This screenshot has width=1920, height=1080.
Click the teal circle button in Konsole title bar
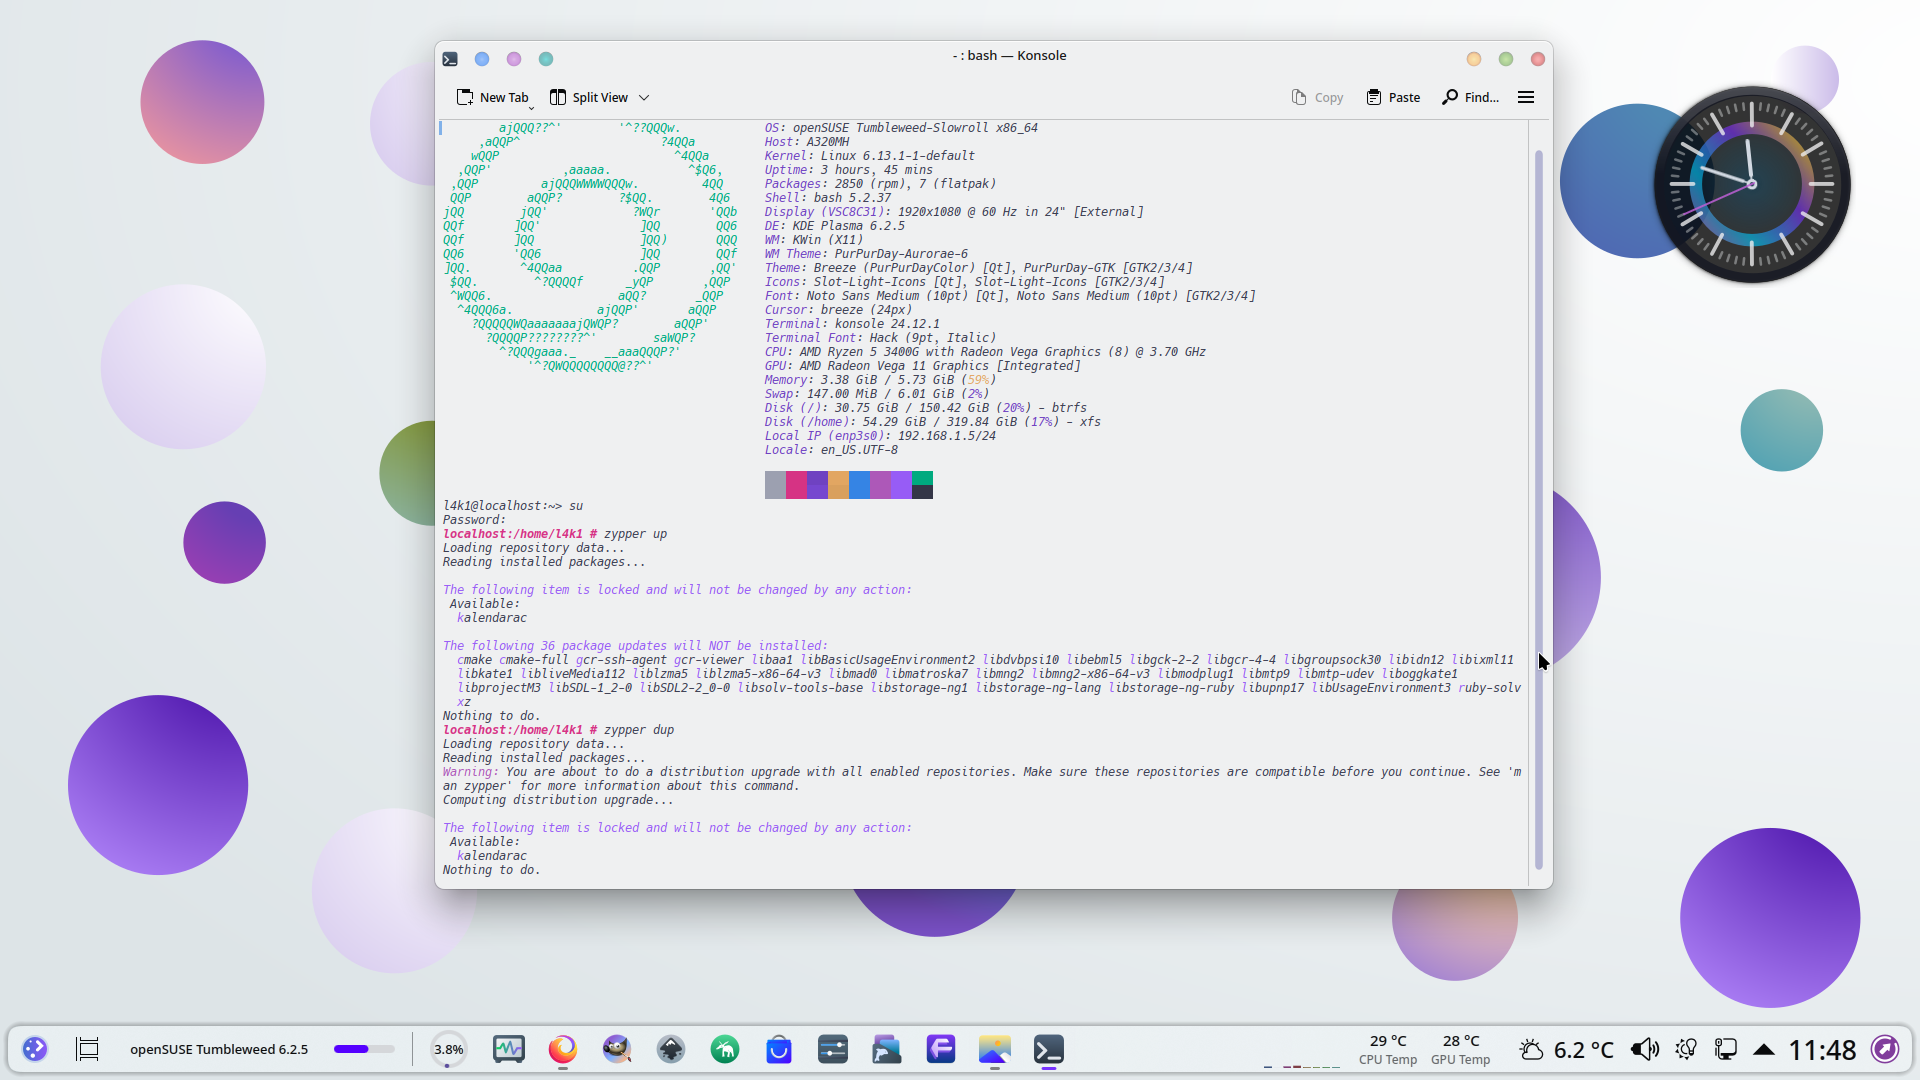click(x=546, y=59)
